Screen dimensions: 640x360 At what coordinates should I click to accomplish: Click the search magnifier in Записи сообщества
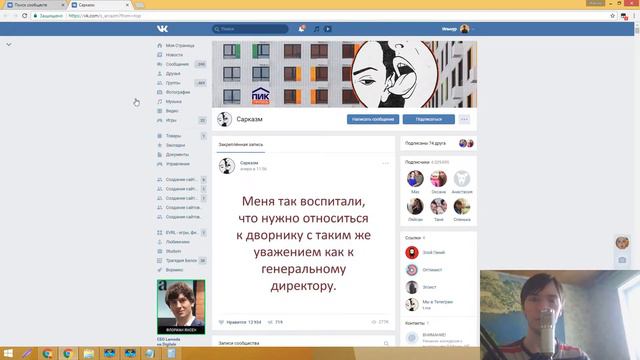(x=386, y=343)
